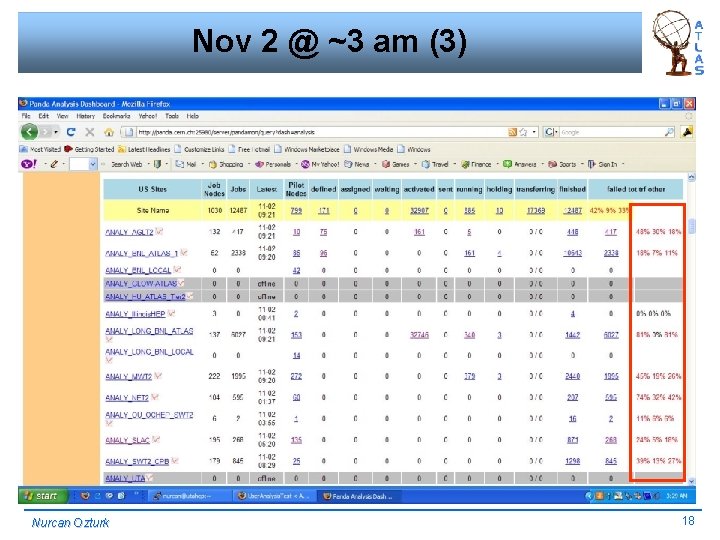This screenshot has height=540, width=720.
Task: Click the RSS feed icon in address bar
Action: tap(512, 132)
